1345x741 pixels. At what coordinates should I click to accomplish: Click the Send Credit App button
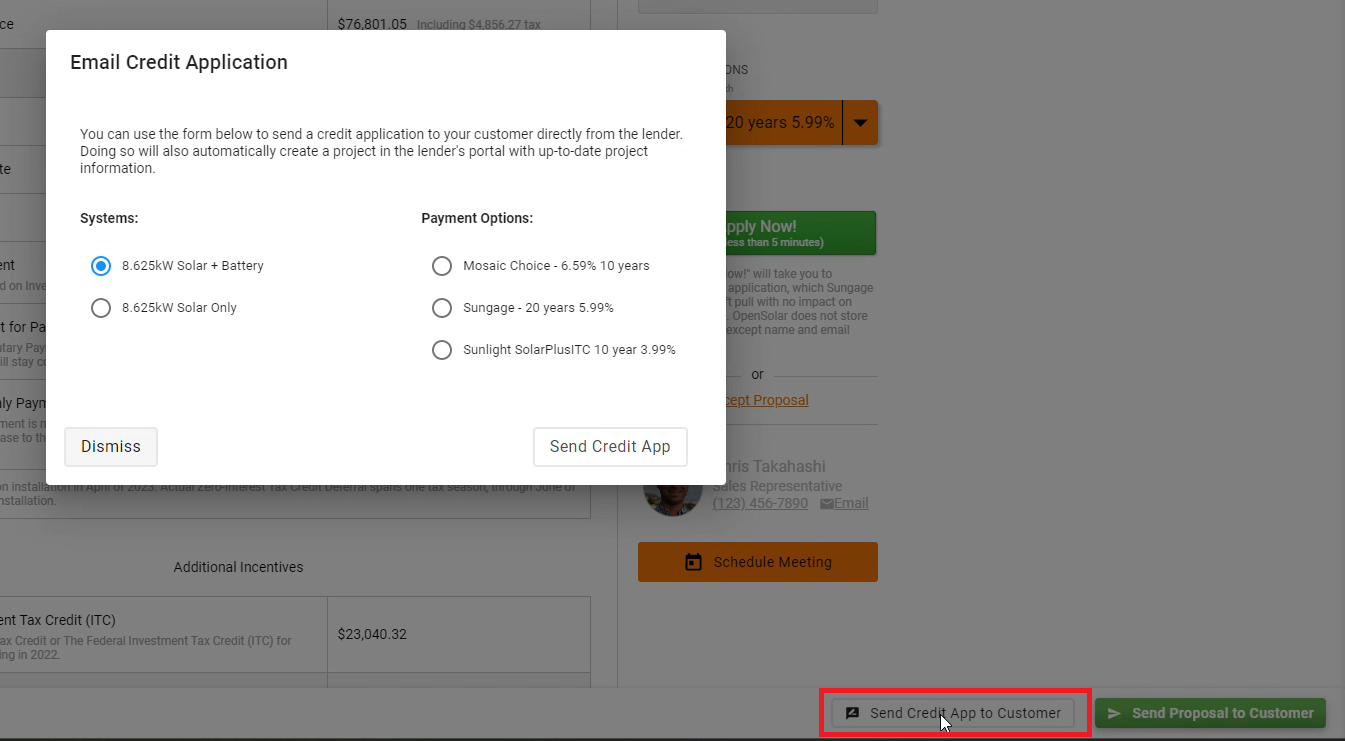coord(610,447)
